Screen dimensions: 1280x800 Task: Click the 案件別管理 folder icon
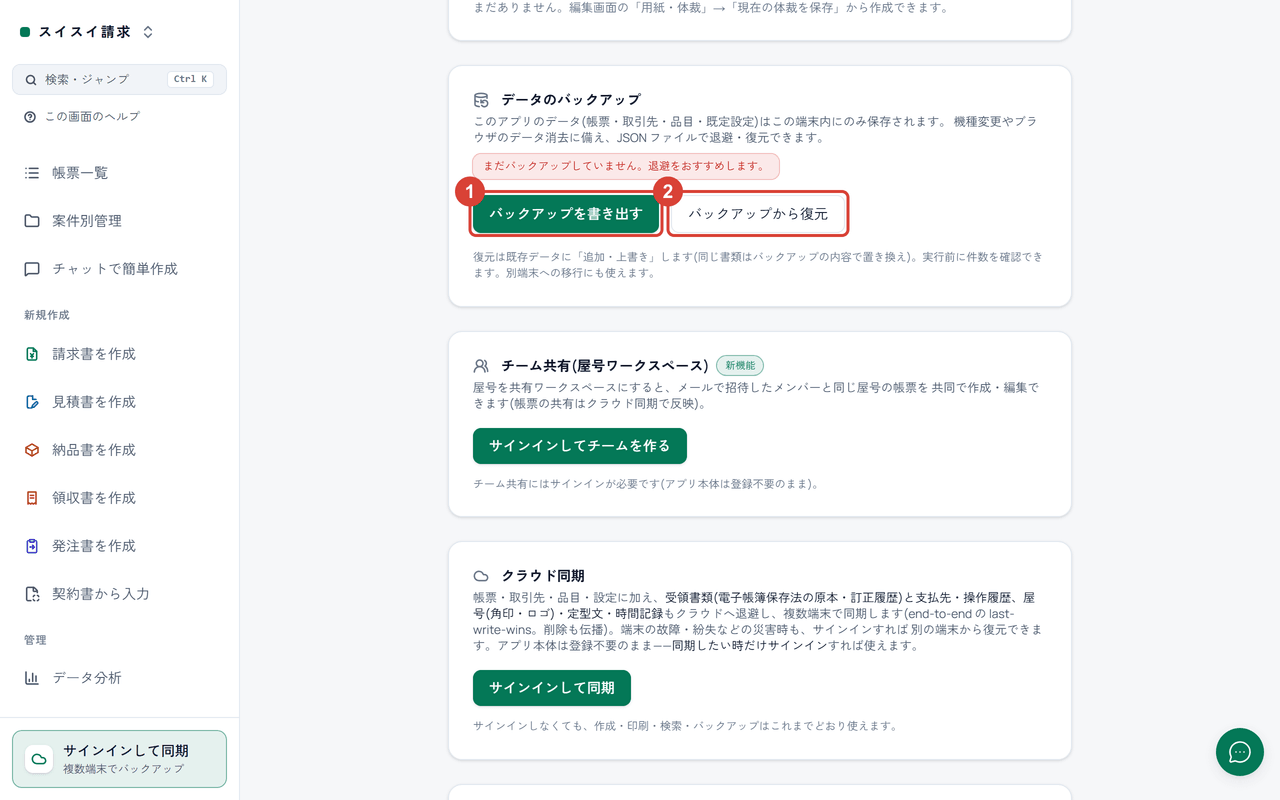coord(32,221)
